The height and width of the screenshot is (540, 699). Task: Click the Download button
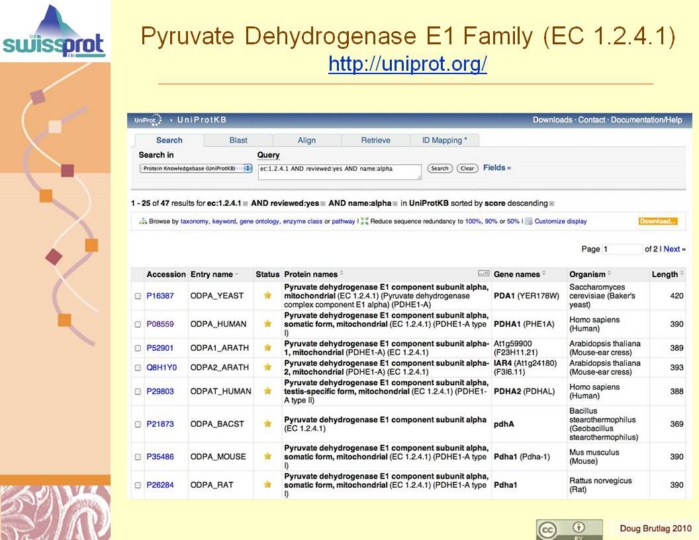658,221
